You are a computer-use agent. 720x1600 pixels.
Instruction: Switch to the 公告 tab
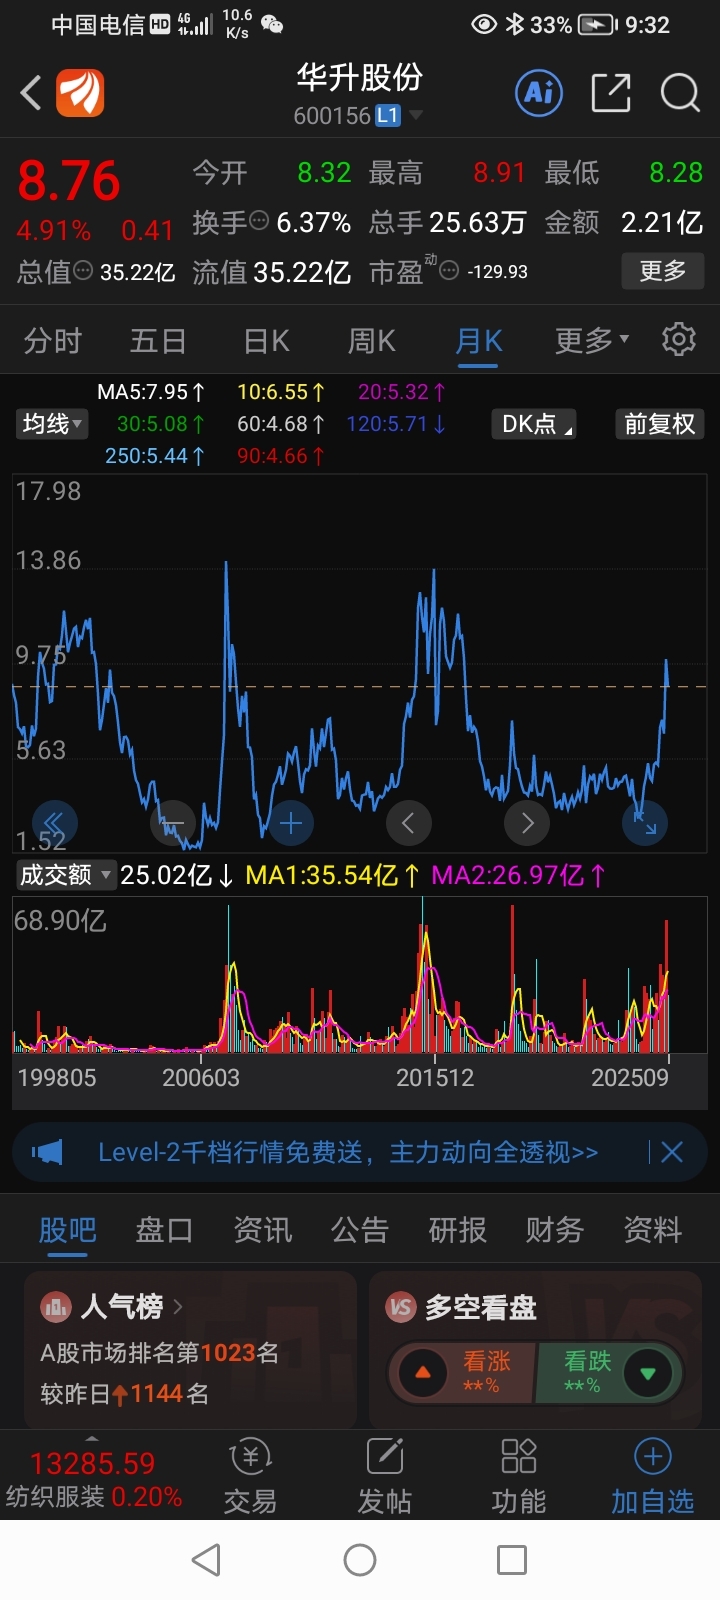[360, 1230]
